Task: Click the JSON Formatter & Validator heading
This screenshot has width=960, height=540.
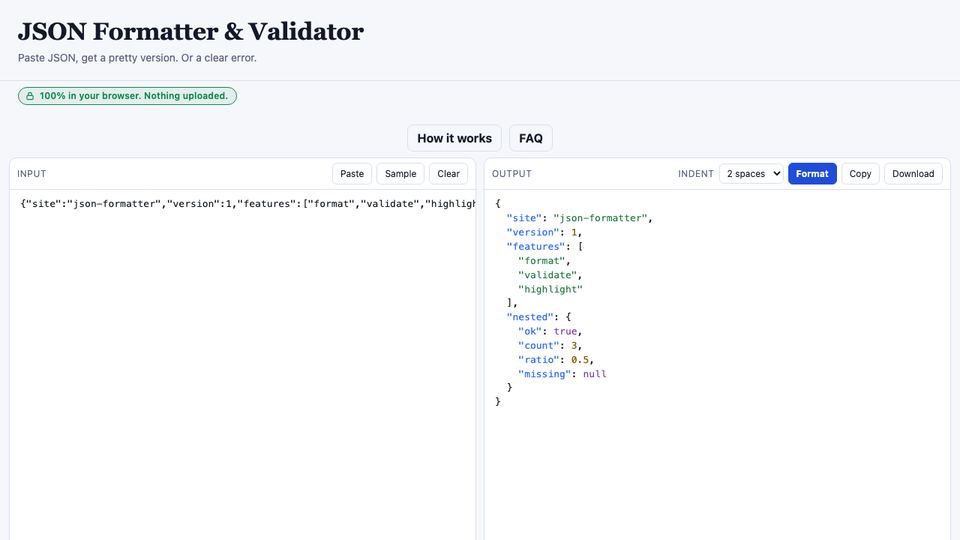Action: [x=190, y=31]
